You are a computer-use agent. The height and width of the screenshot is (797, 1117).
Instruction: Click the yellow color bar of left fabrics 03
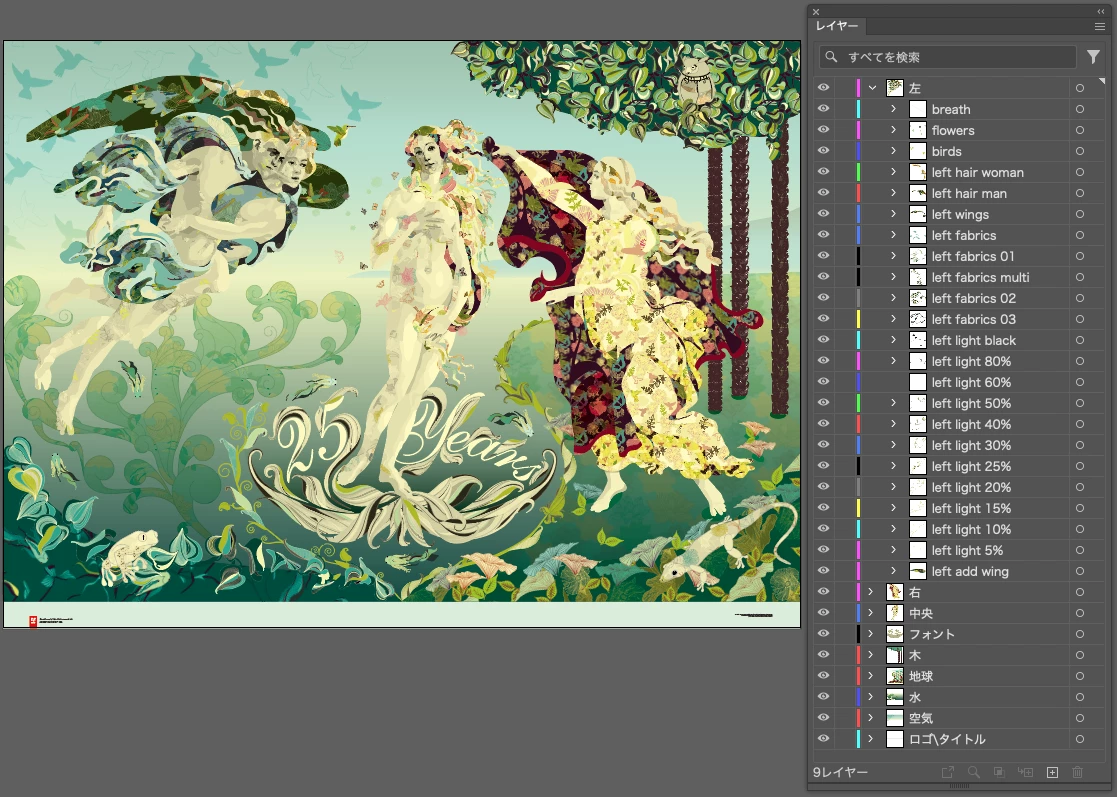[x=858, y=318]
